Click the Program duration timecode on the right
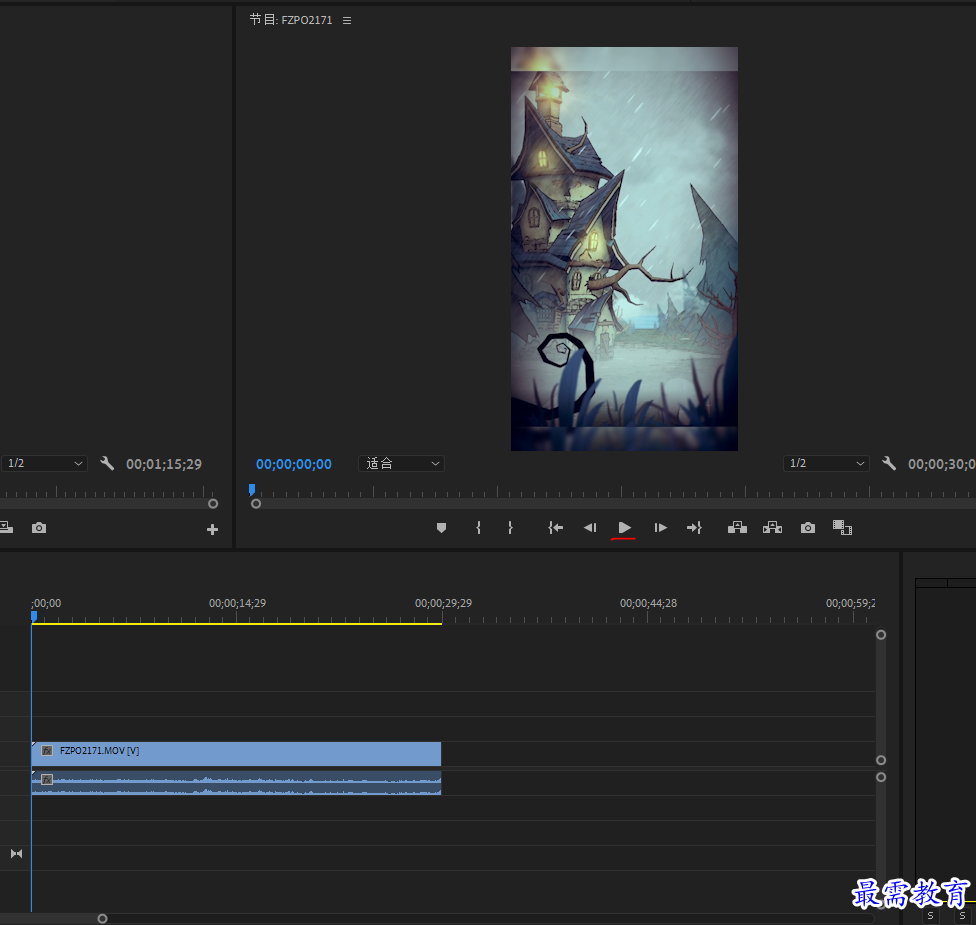The height and width of the screenshot is (925, 976). point(941,464)
